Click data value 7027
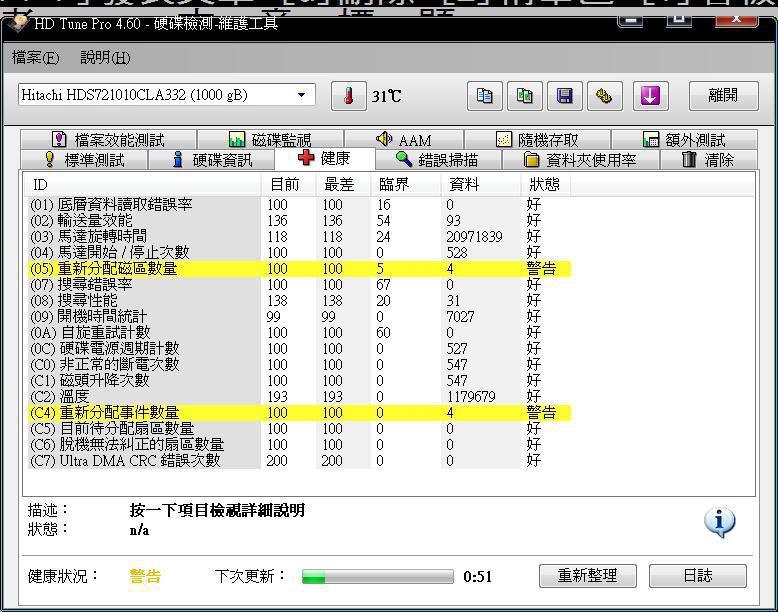Screen dimensions: 778x612 460,317
